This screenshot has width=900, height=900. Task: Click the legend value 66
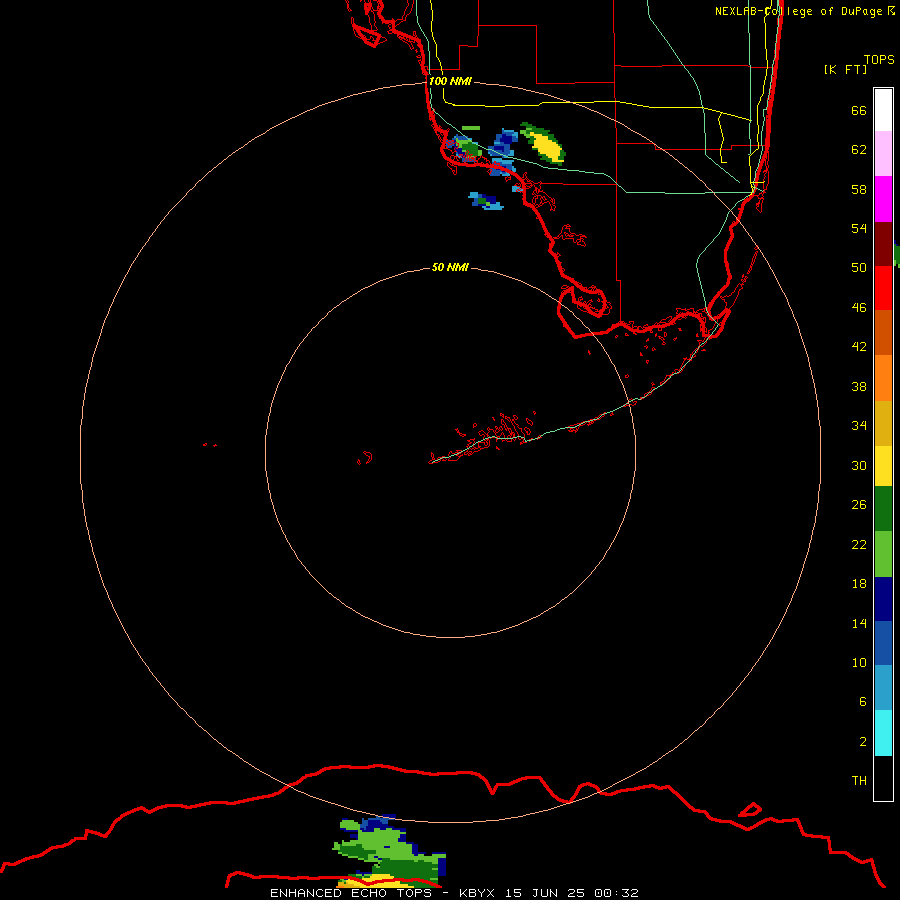tap(859, 110)
